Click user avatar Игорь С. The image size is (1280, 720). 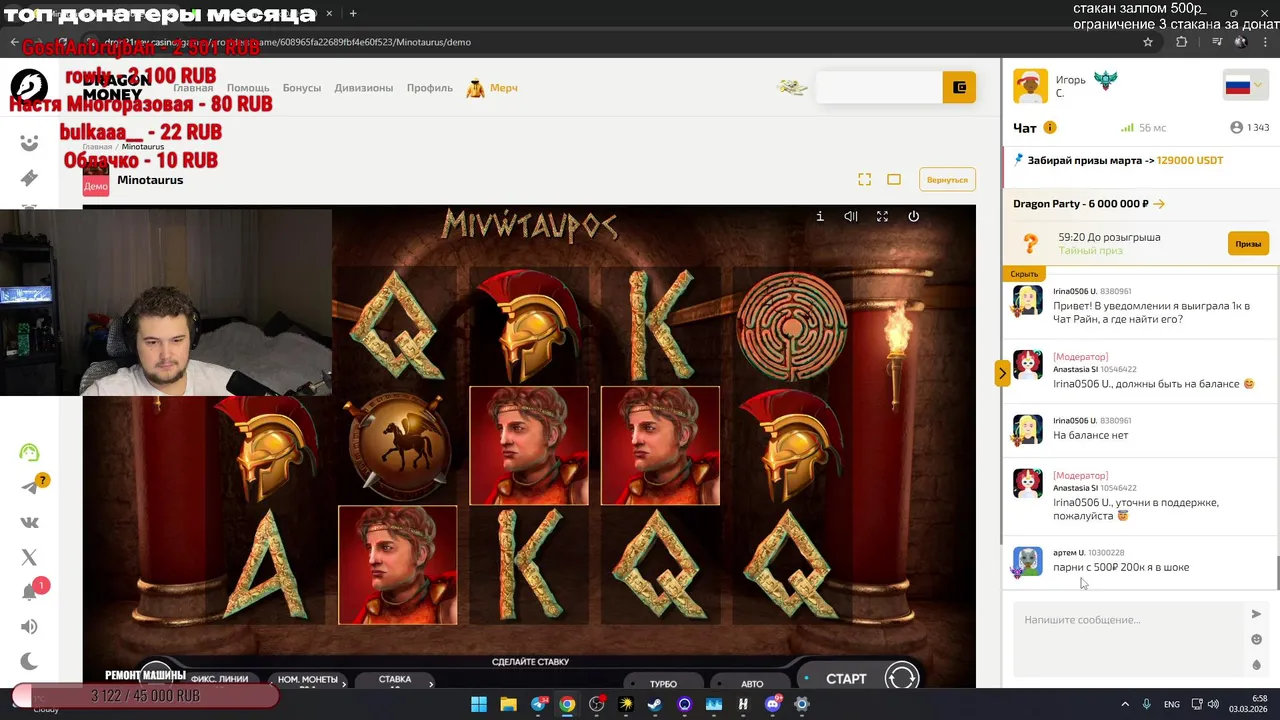click(1030, 86)
